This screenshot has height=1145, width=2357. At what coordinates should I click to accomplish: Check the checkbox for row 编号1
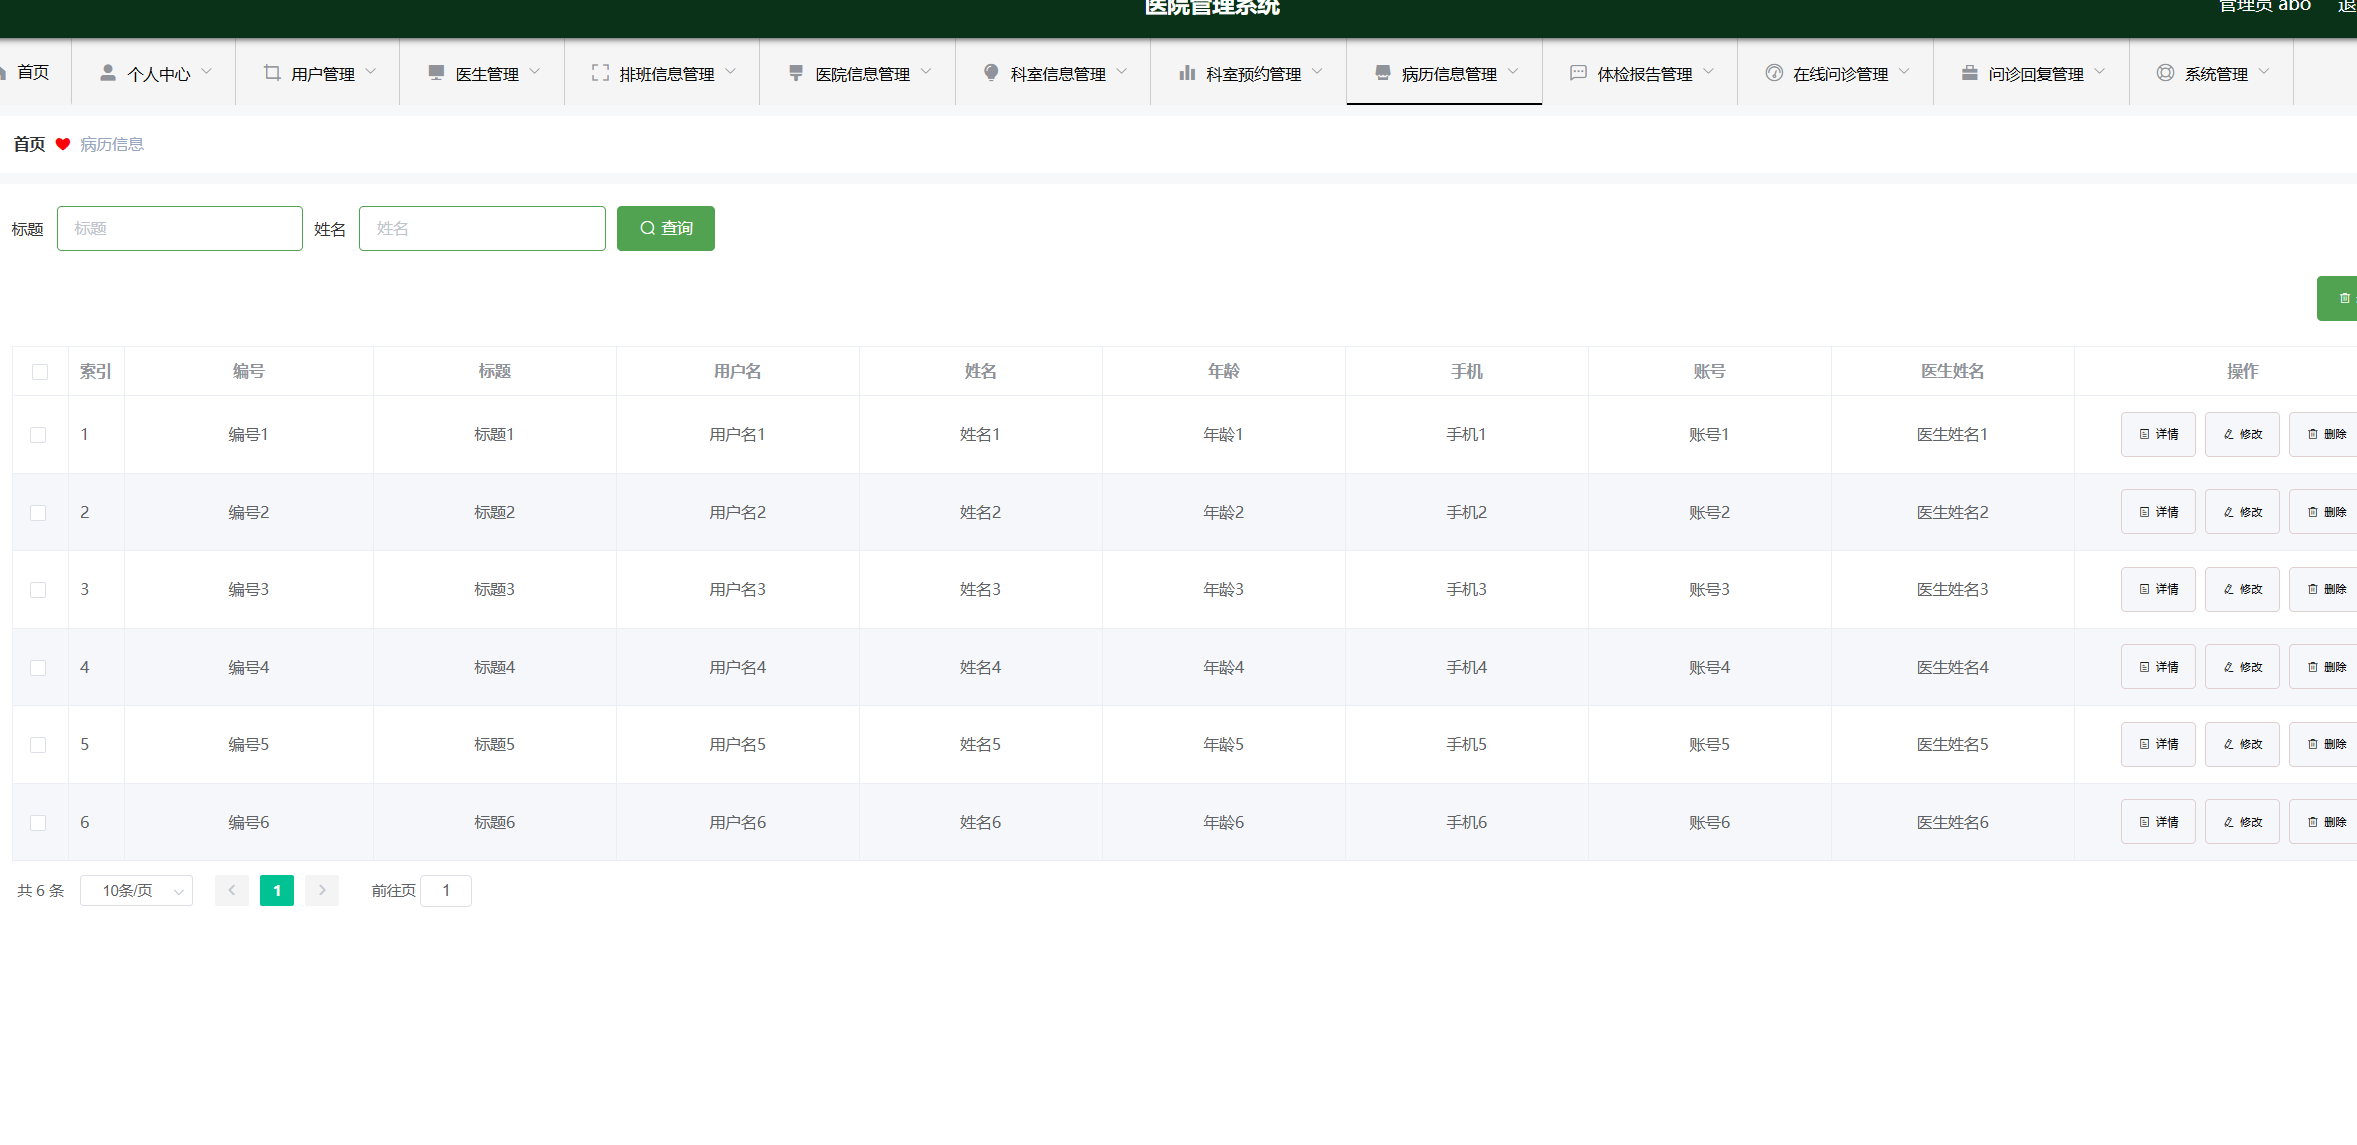tap(38, 435)
